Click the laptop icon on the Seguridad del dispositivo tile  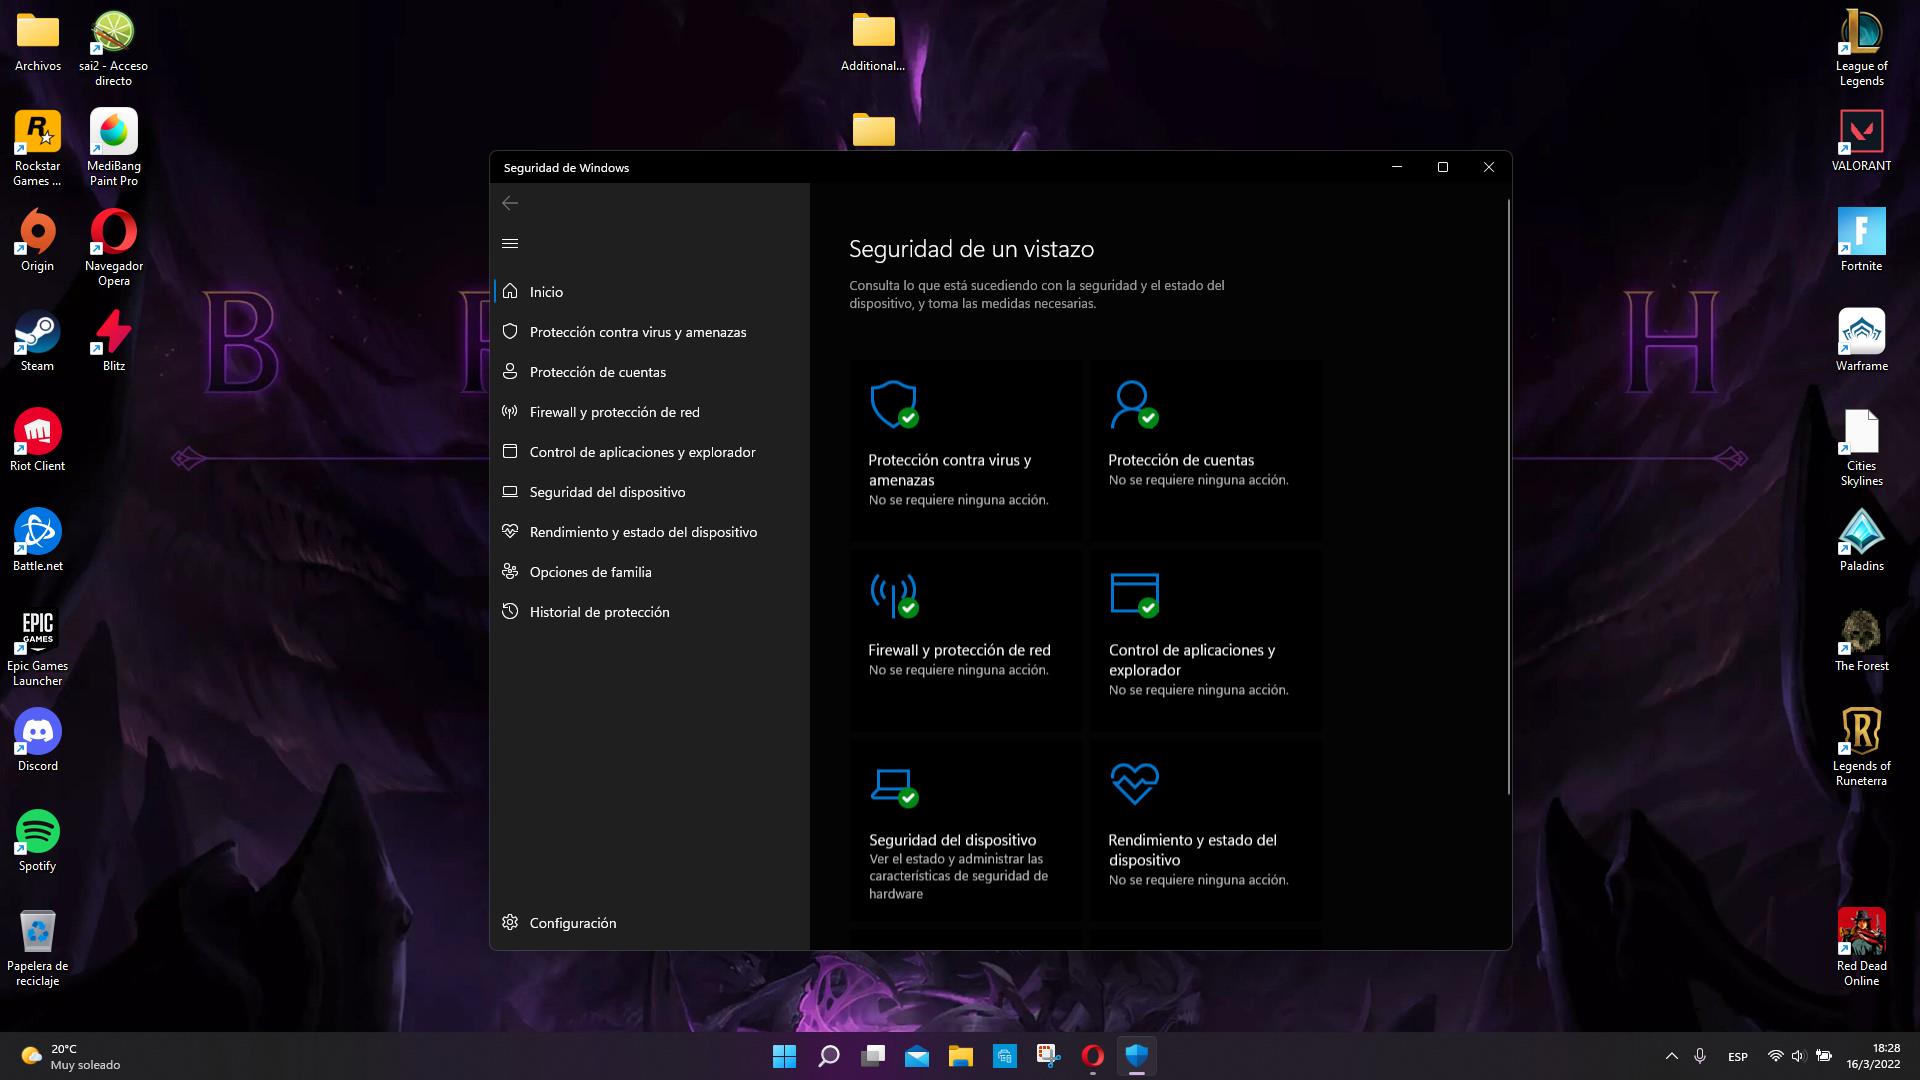(892, 785)
